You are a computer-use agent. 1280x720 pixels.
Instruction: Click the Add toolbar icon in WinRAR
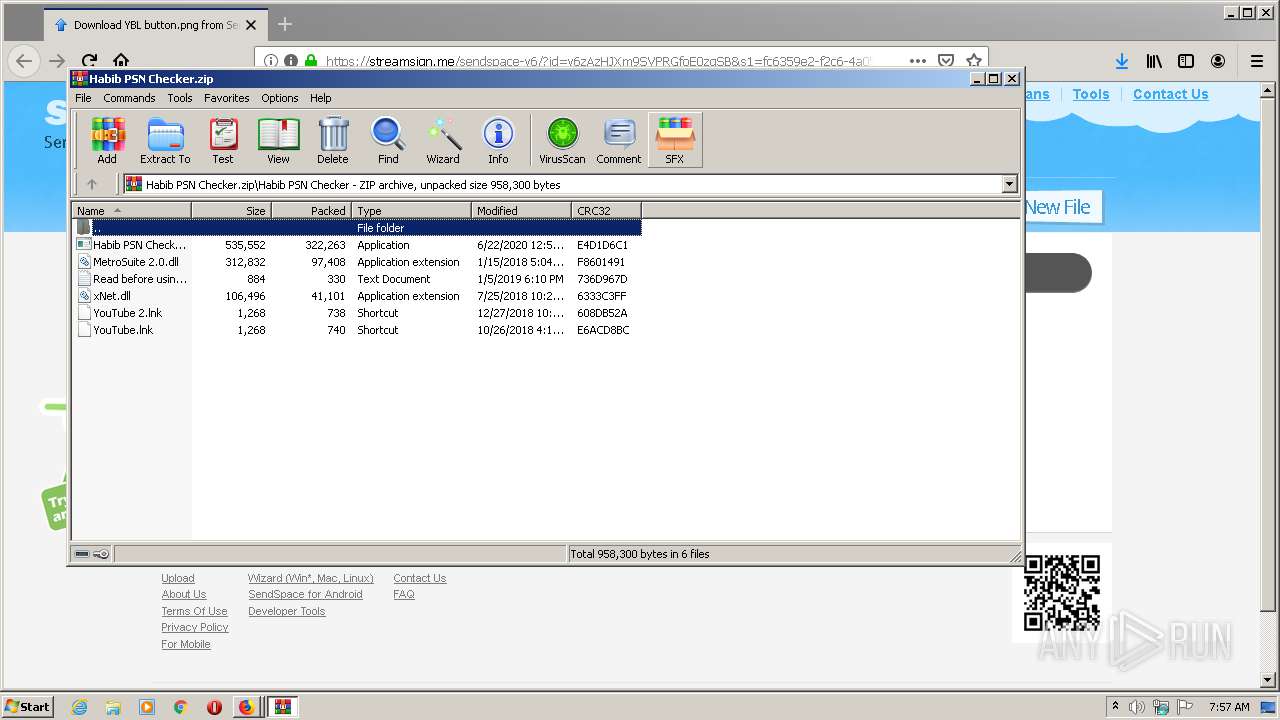click(107, 140)
